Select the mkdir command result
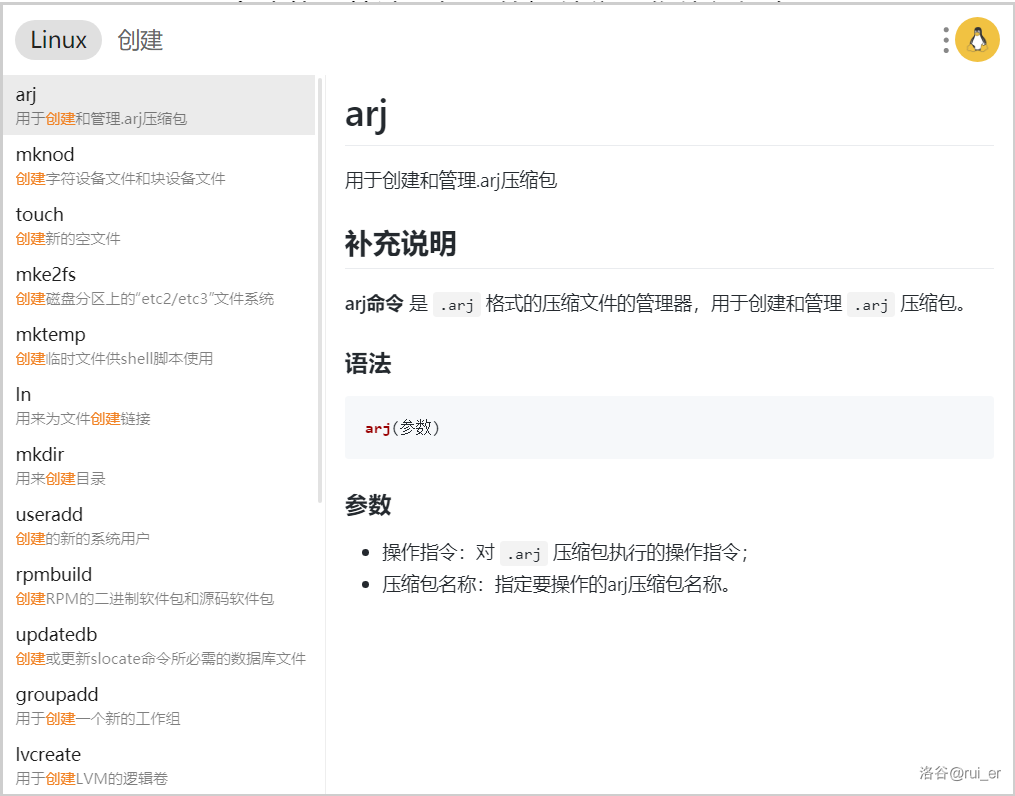The height and width of the screenshot is (796, 1015). click(x=158, y=465)
